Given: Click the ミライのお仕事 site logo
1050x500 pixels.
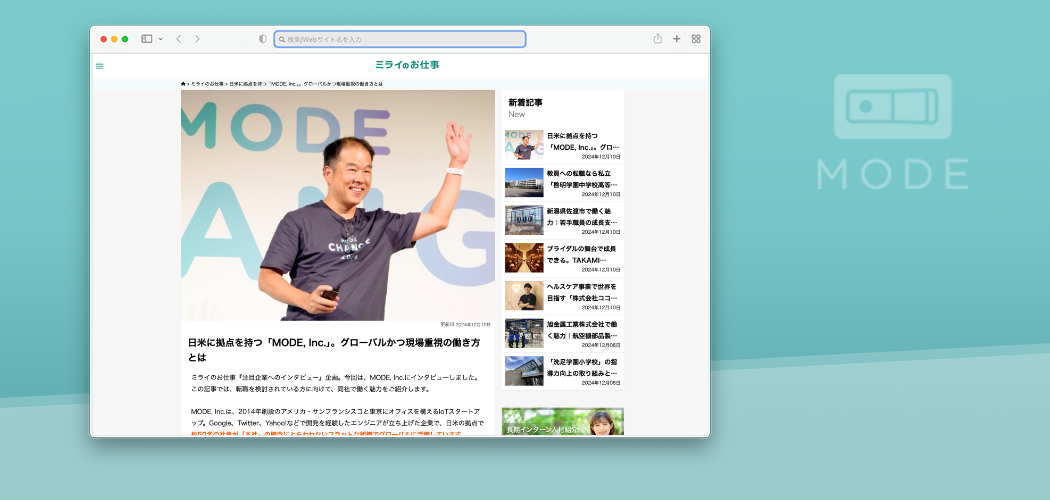Looking at the screenshot, I should click(x=407, y=65).
